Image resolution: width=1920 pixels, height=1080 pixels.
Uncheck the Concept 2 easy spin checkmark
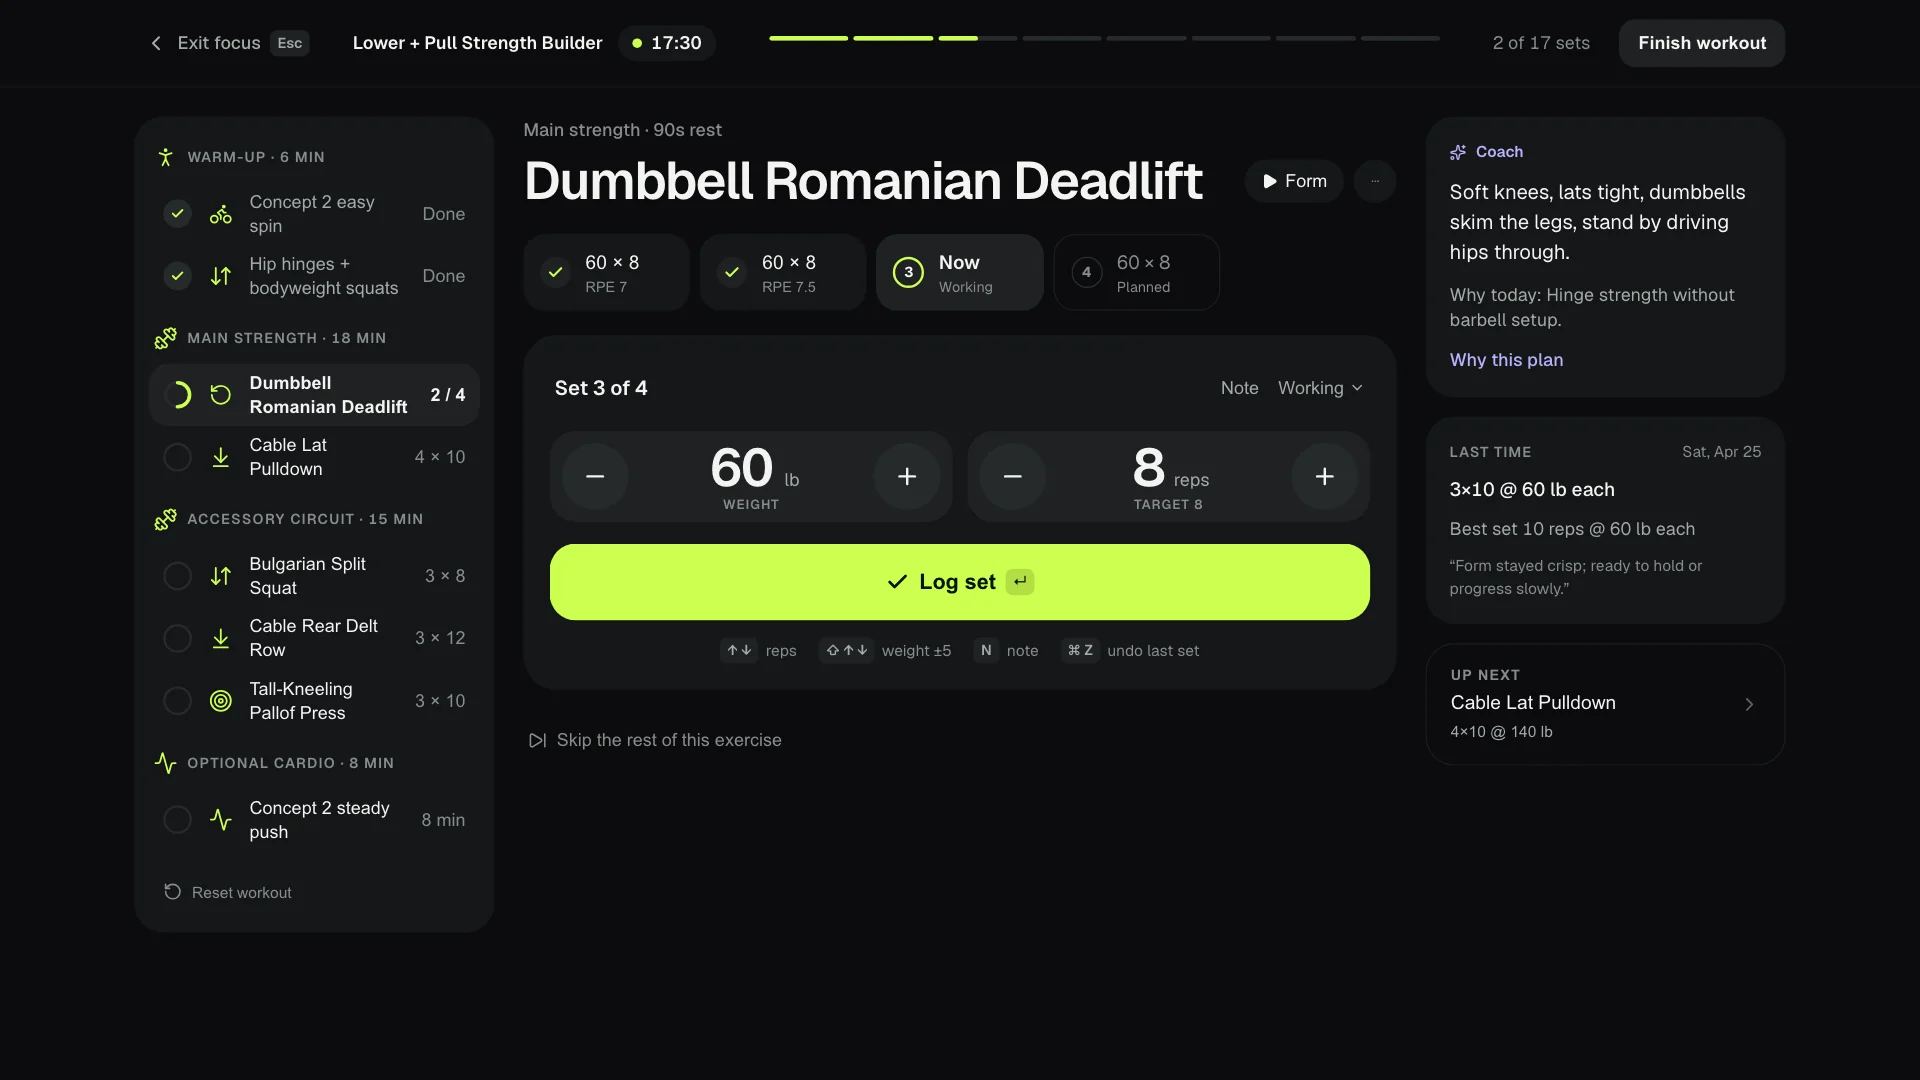tap(177, 214)
